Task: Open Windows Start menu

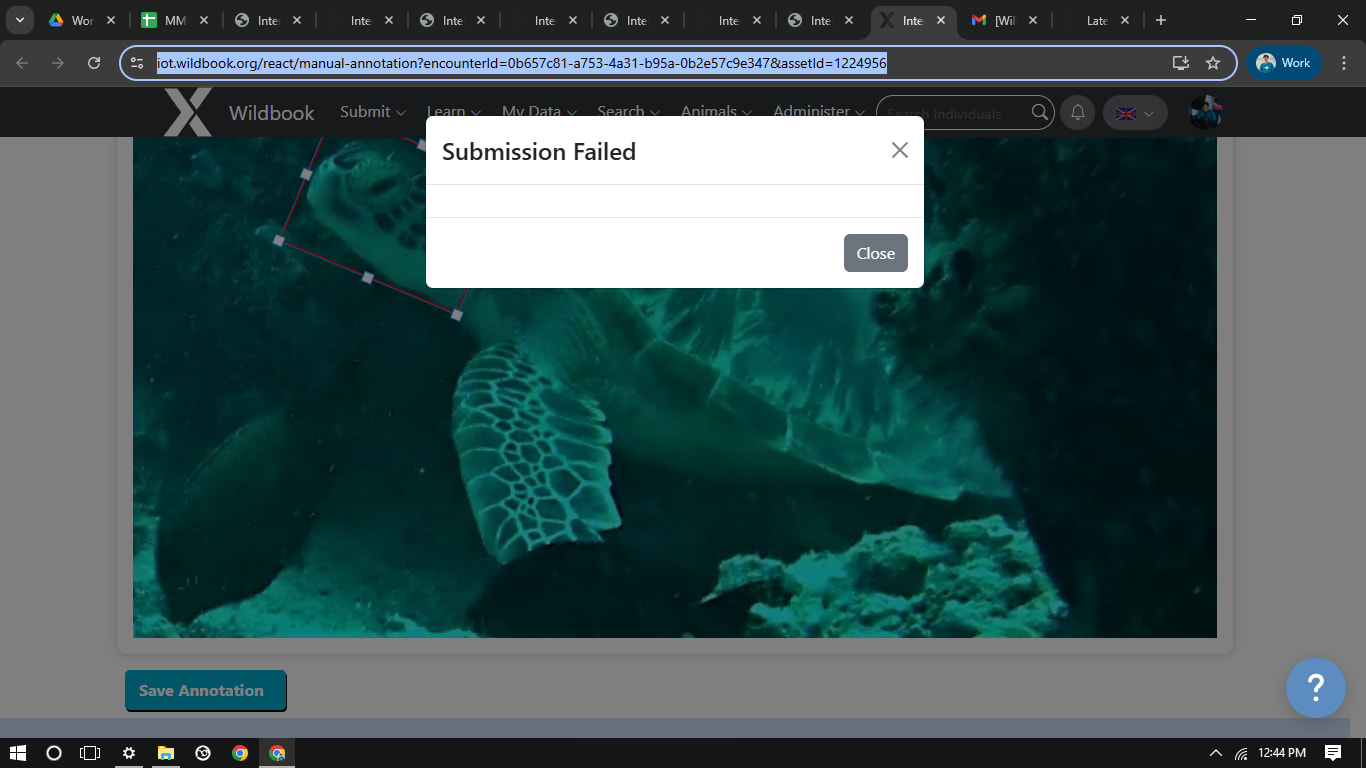Action: tap(17, 753)
